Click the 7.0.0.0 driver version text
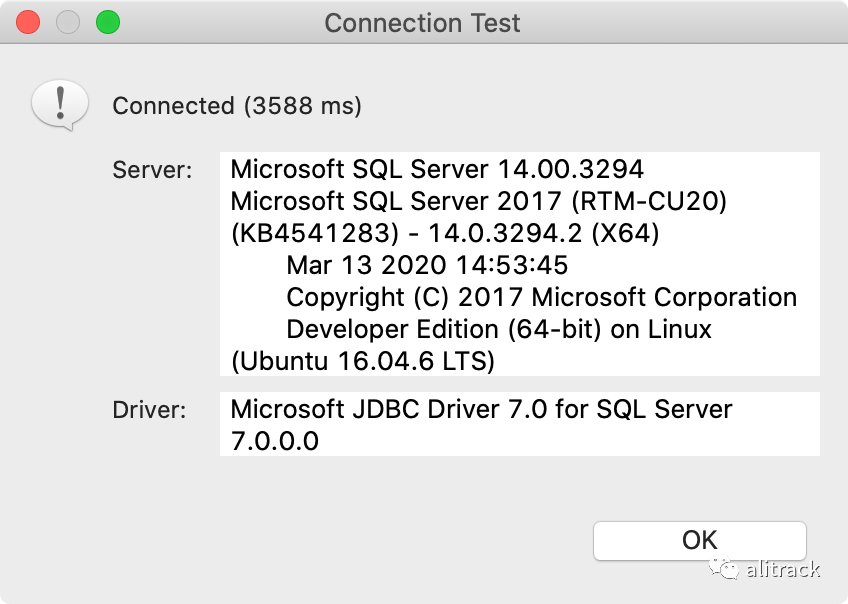 click(x=275, y=440)
